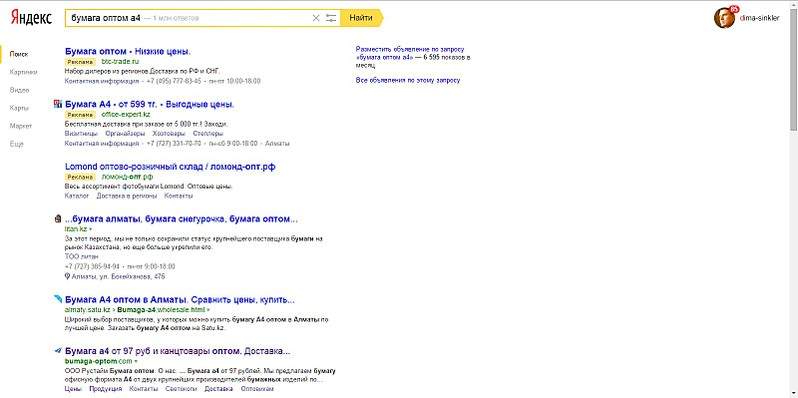The image size is (798, 398).
Task: Open the Степлеры sitelink
Action: pos(208,133)
